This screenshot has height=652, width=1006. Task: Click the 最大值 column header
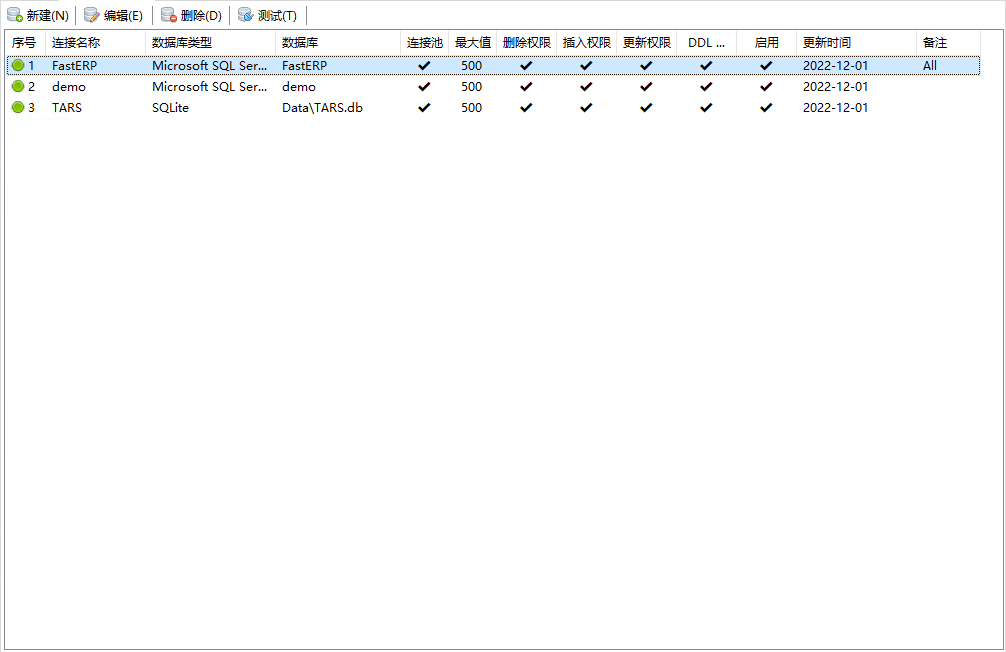(473, 43)
